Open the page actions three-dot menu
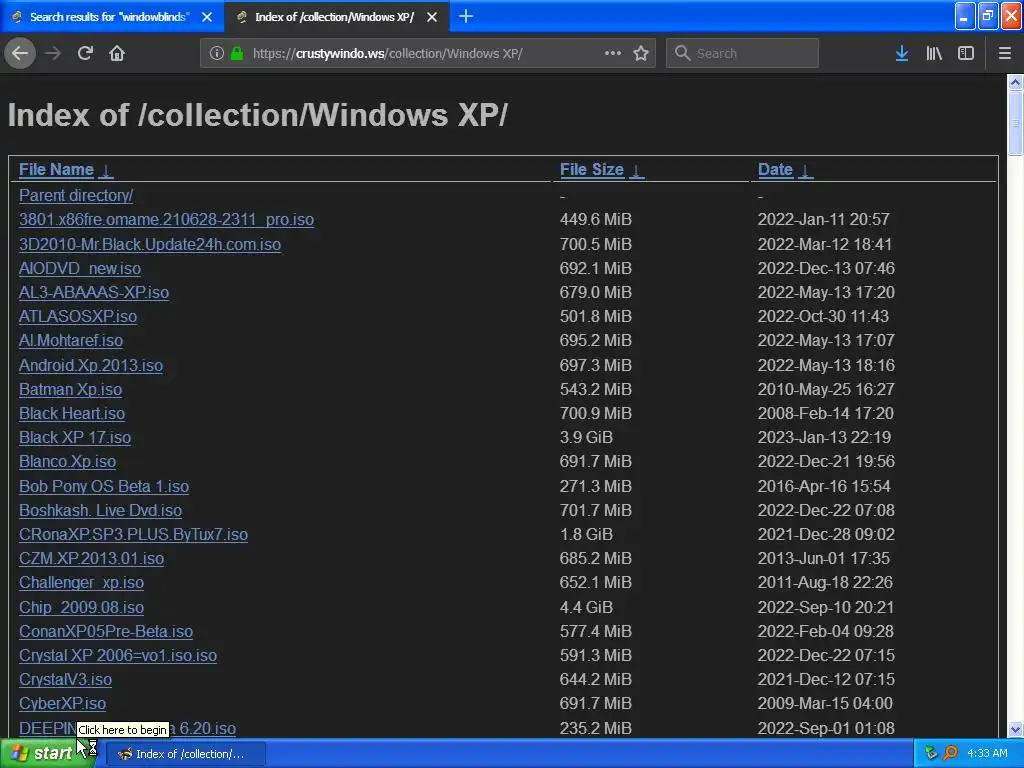The height and width of the screenshot is (768, 1024). click(613, 53)
